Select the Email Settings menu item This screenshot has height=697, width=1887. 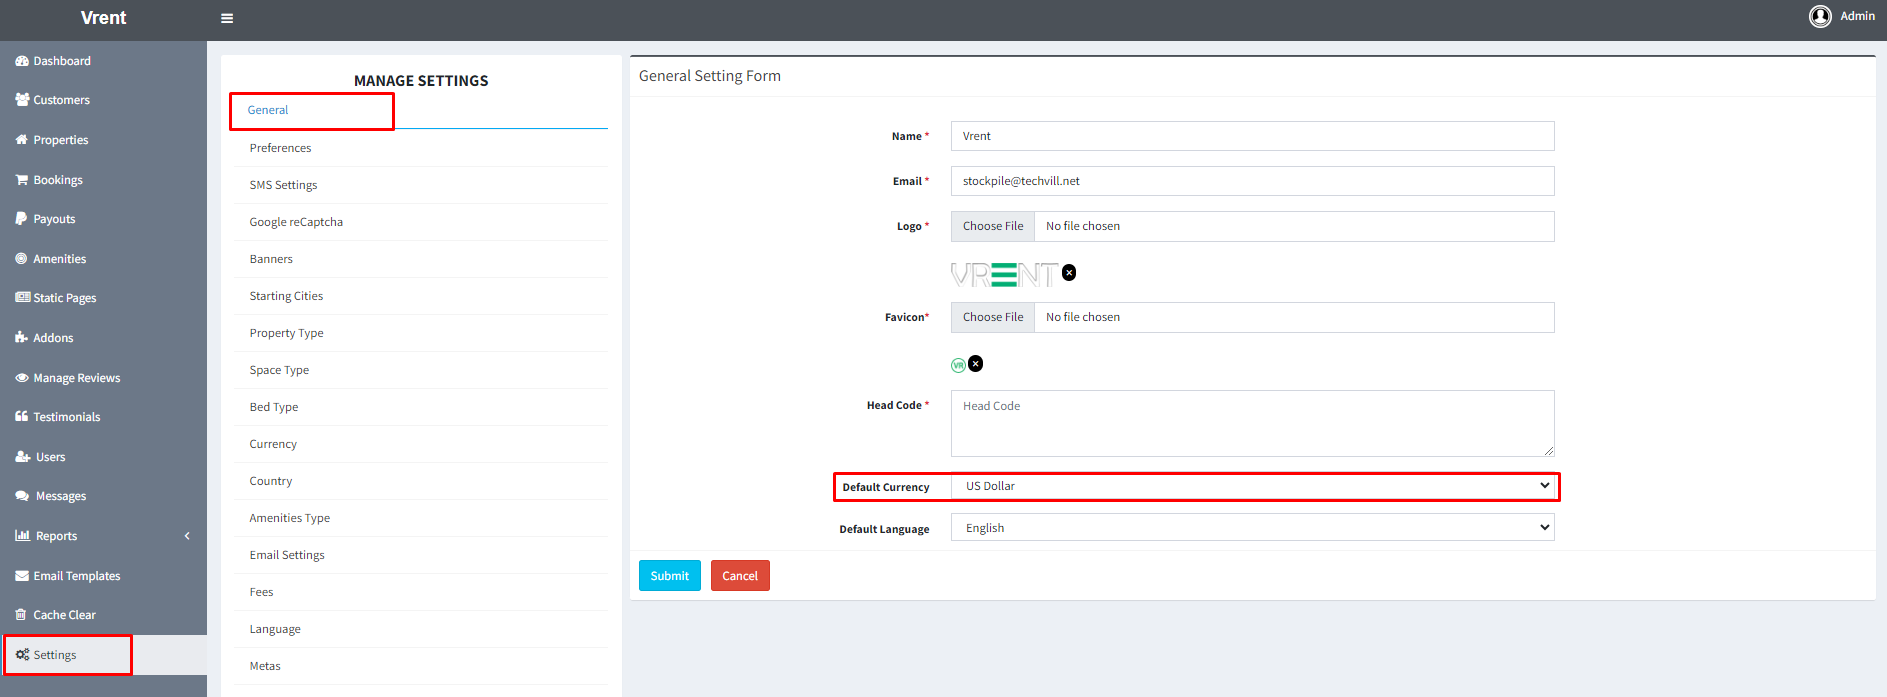pyautogui.click(x=287, y=555)
